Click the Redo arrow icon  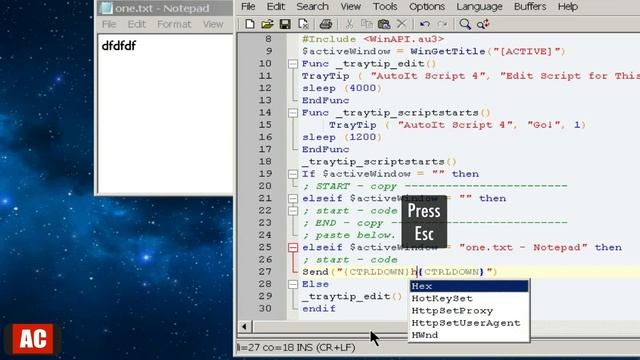(442, 24)
